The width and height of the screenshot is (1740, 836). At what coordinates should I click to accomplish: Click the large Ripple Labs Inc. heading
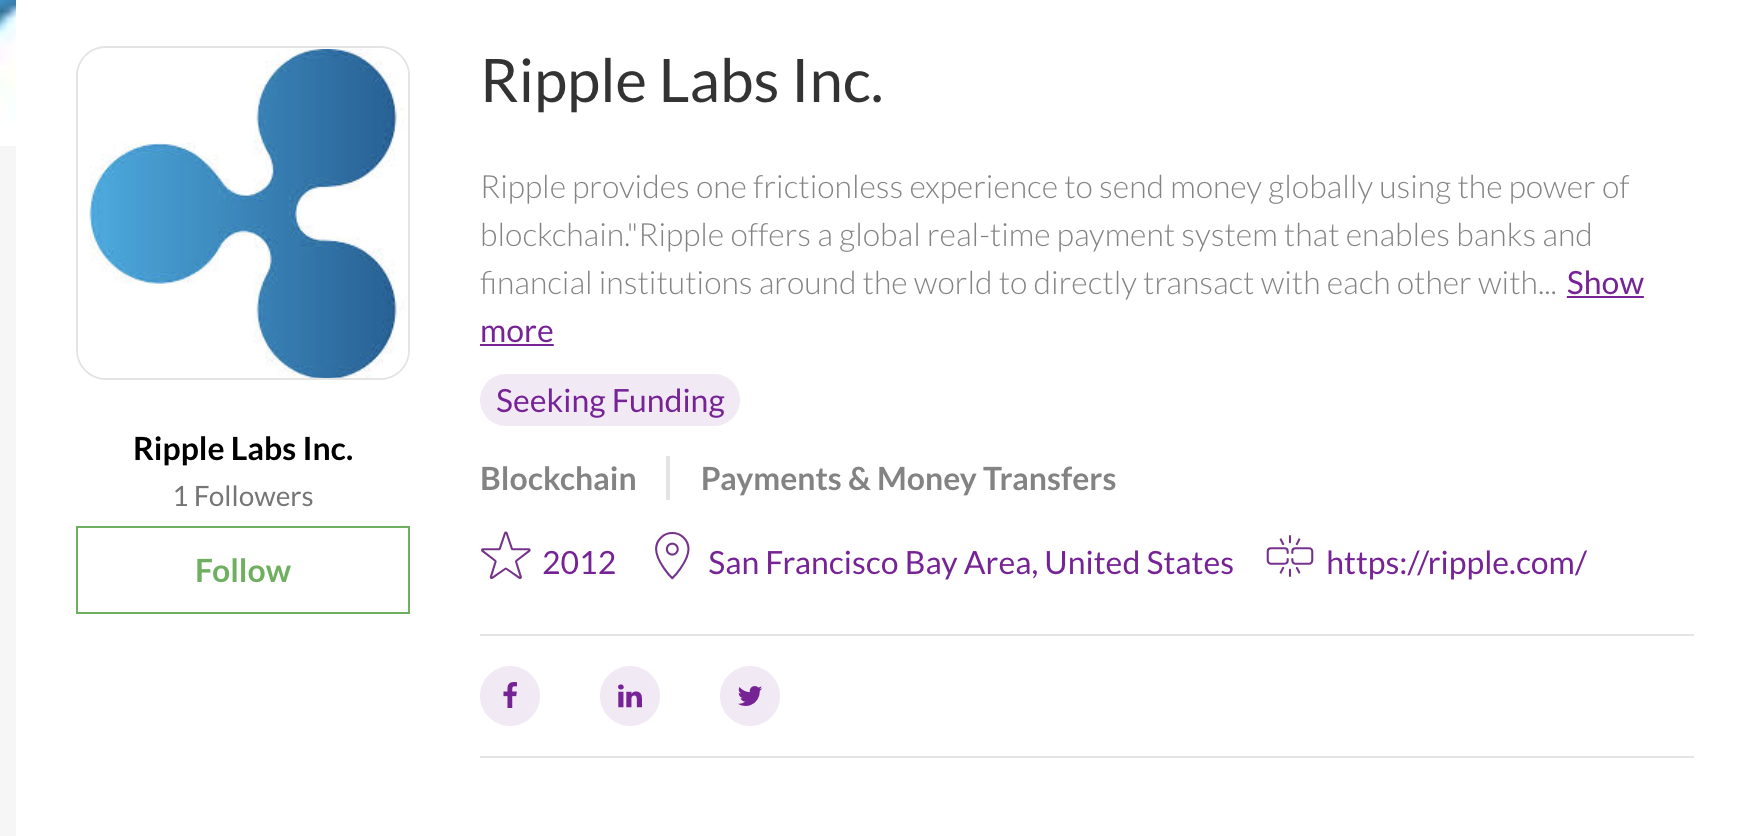pos(682,82)
